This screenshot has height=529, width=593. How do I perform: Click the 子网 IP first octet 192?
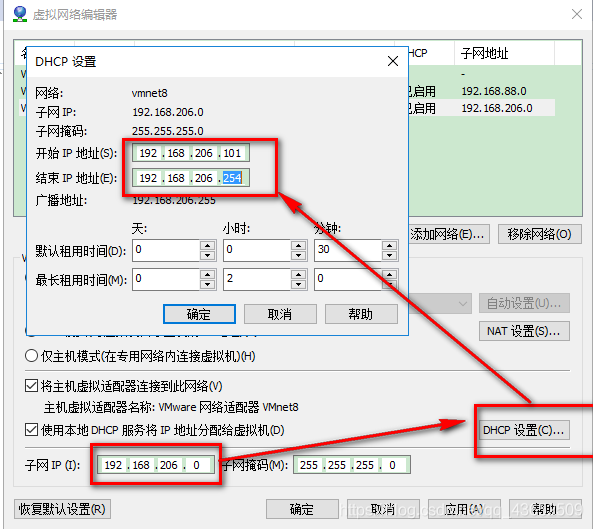coord(113,465)
